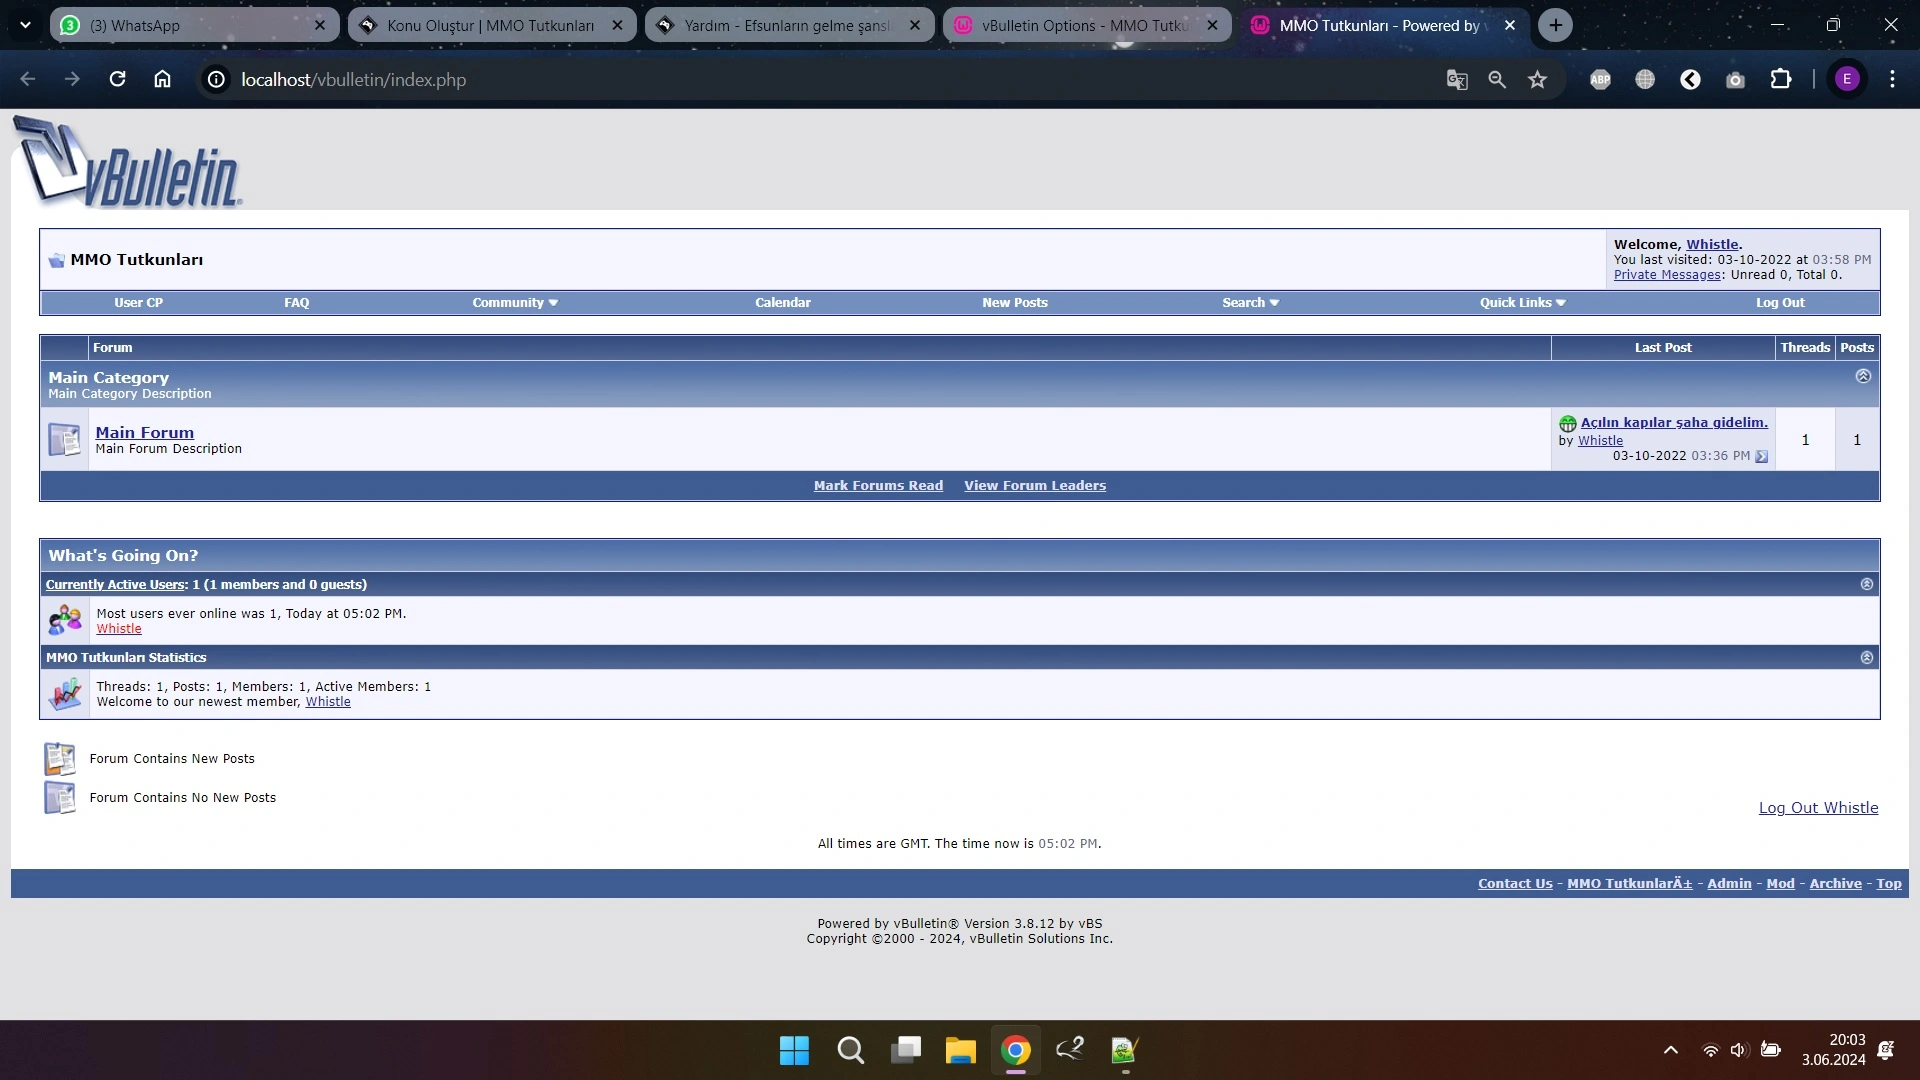
Task: Open the Search dropdown menu
Action: point(1250,302)
